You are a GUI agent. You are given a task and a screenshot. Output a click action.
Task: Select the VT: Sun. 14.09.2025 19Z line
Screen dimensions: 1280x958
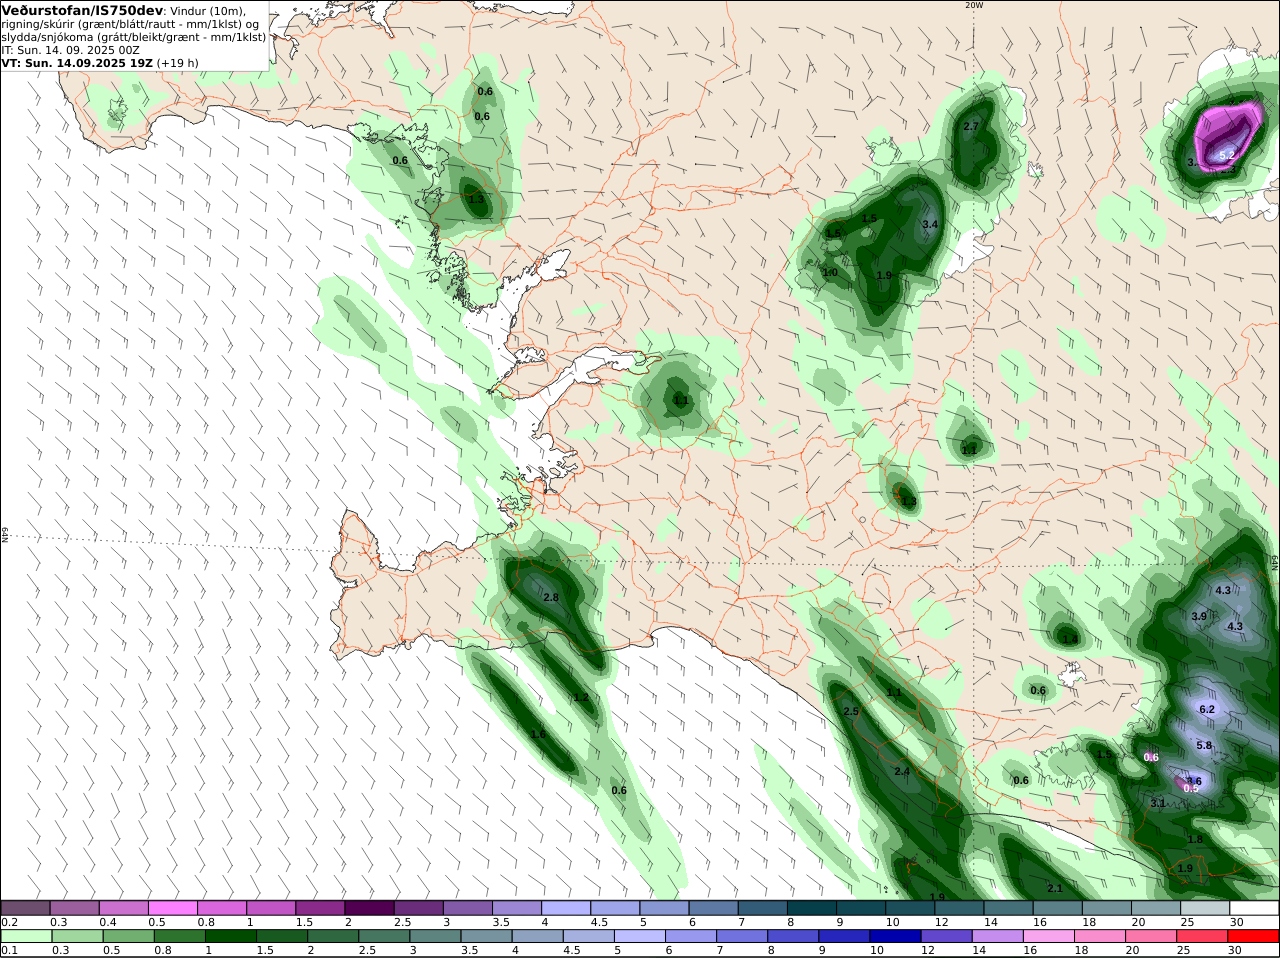coord(78,62)
